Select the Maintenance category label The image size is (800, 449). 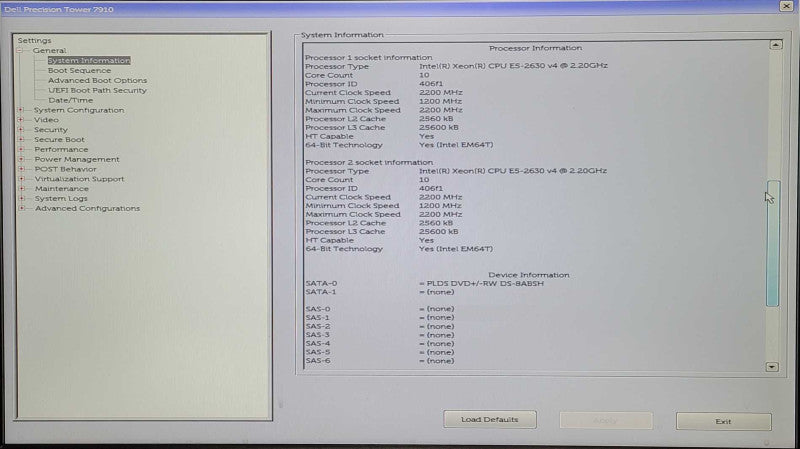[x=62, y=188]
